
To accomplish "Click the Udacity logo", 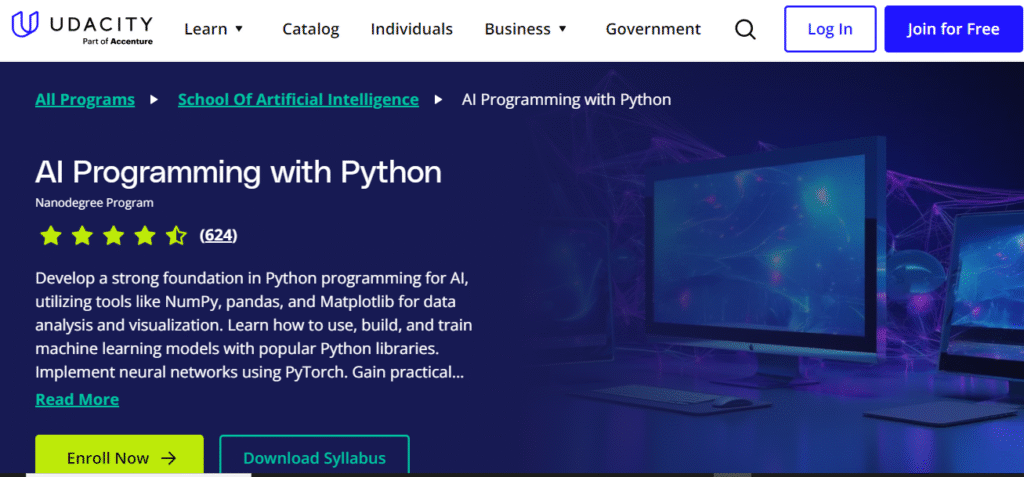I will (82, 29).
